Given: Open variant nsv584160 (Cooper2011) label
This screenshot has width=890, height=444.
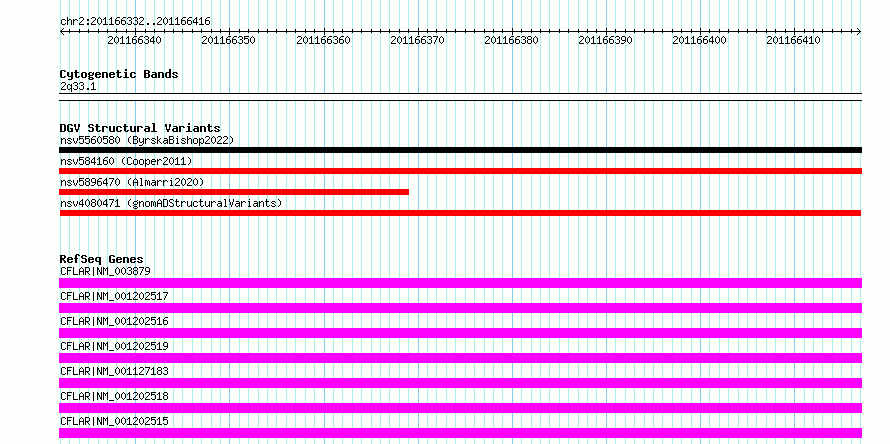Looking at the screenshot, I should pyautogui.click(x=126, y=162).
